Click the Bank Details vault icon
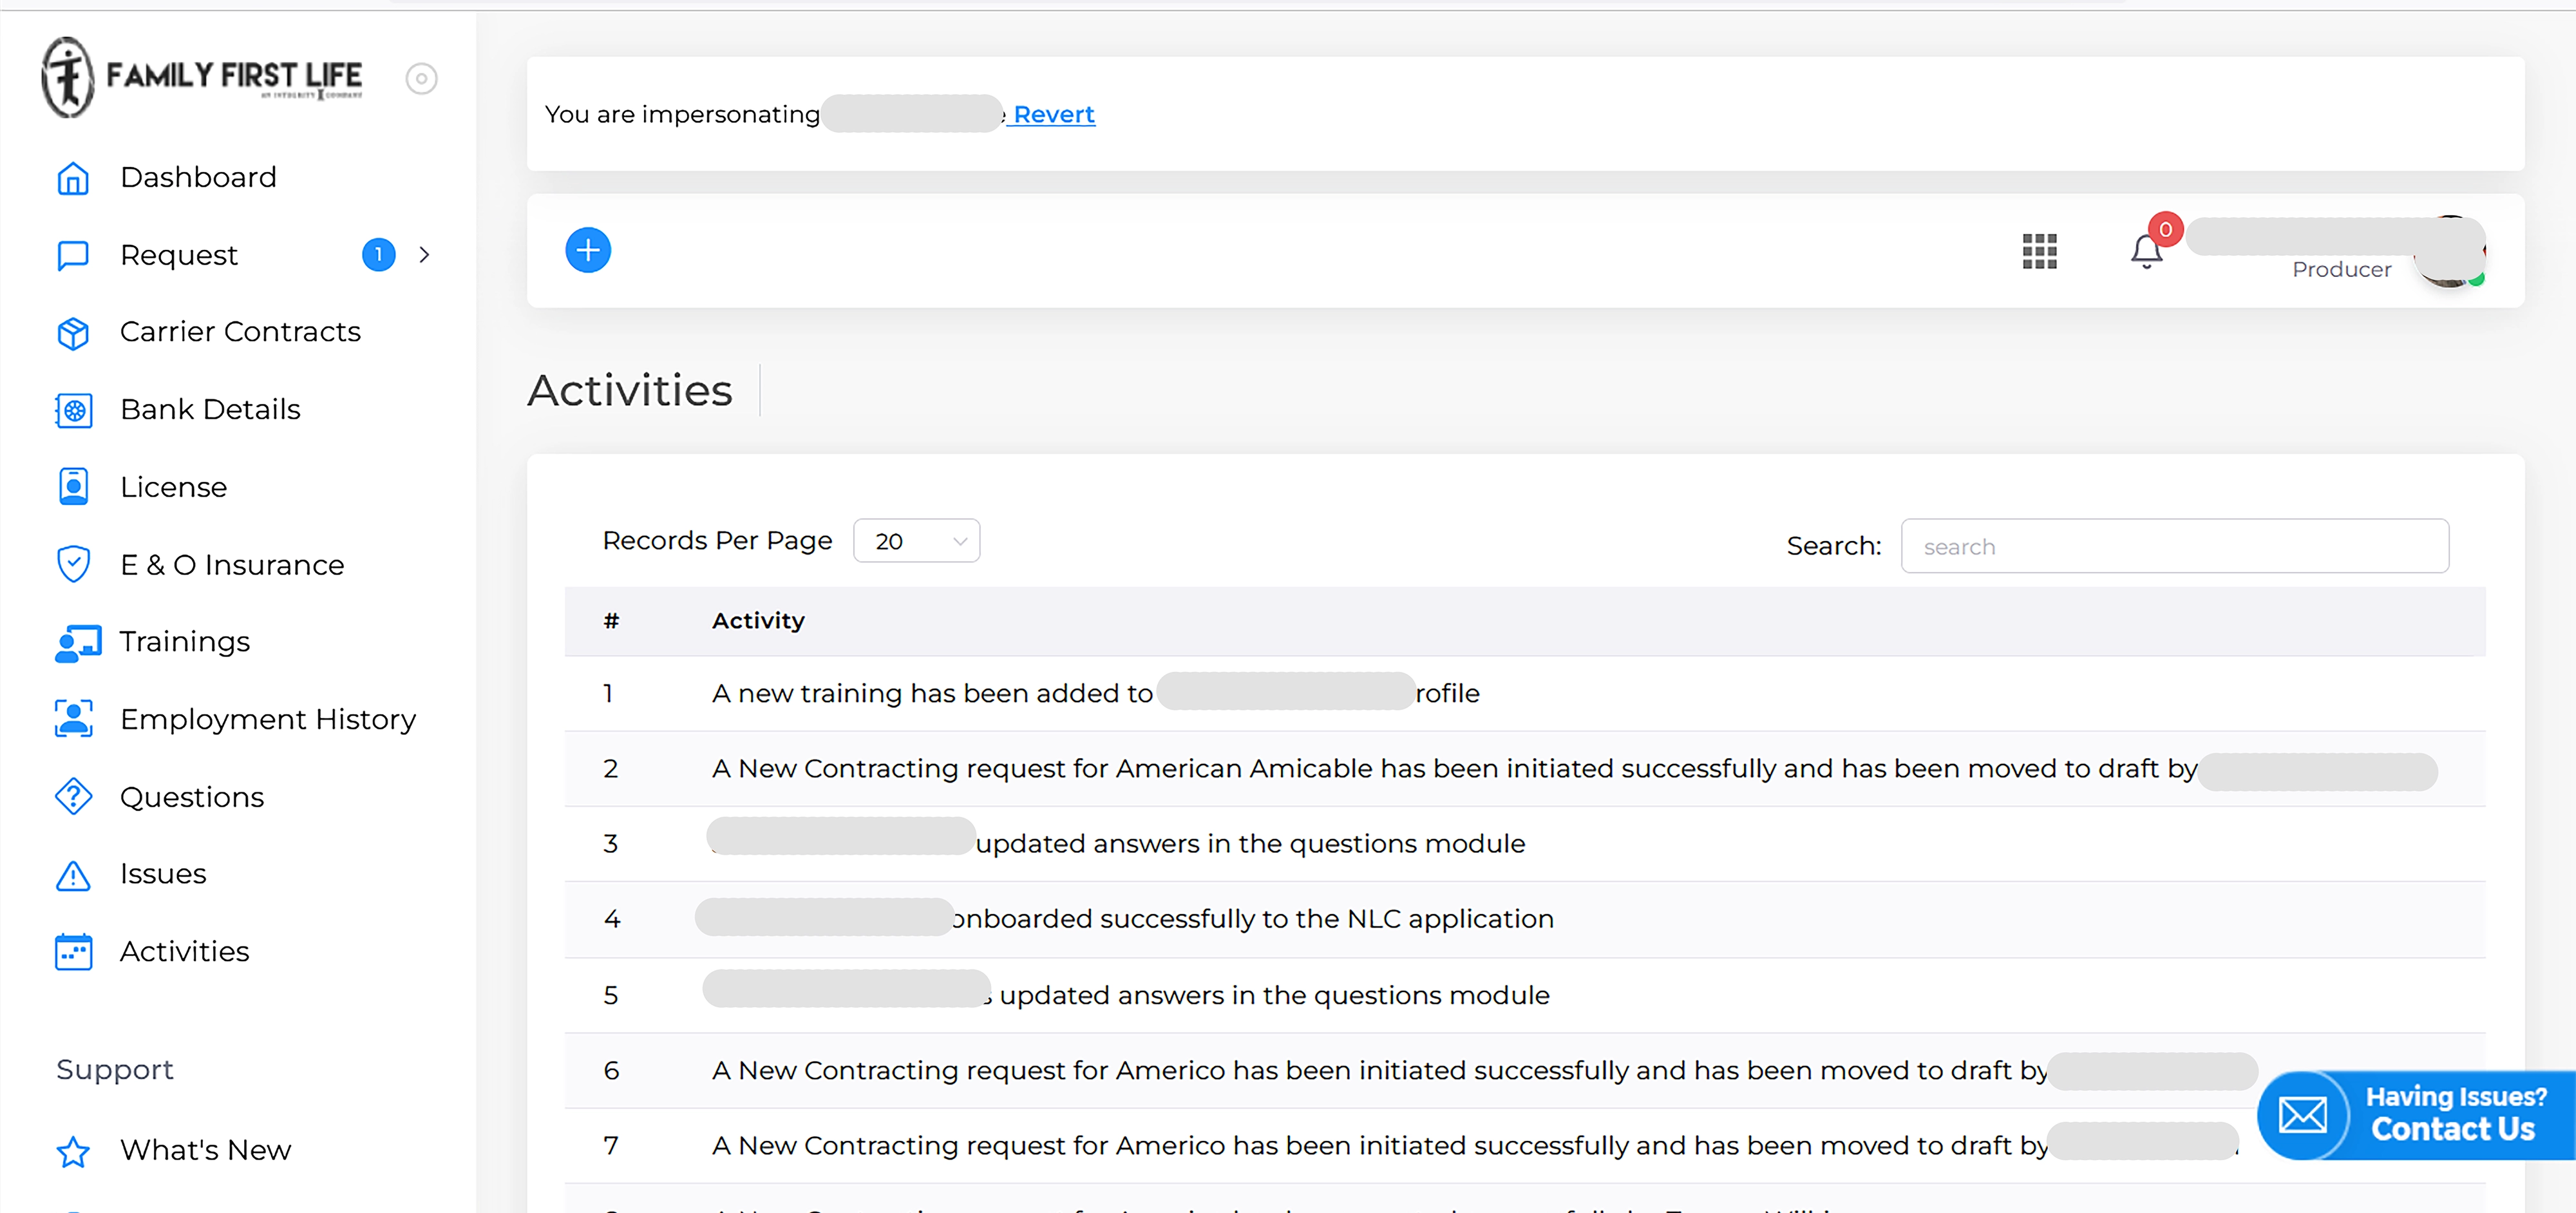Image resolution: width=2576 pixels, height=1213 pixels. pos(73,410)
